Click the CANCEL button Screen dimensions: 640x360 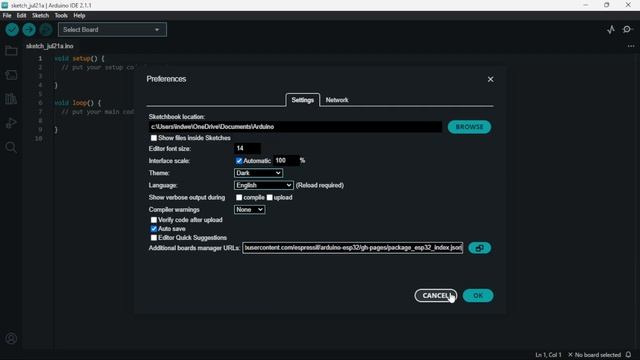coord(436,296)
